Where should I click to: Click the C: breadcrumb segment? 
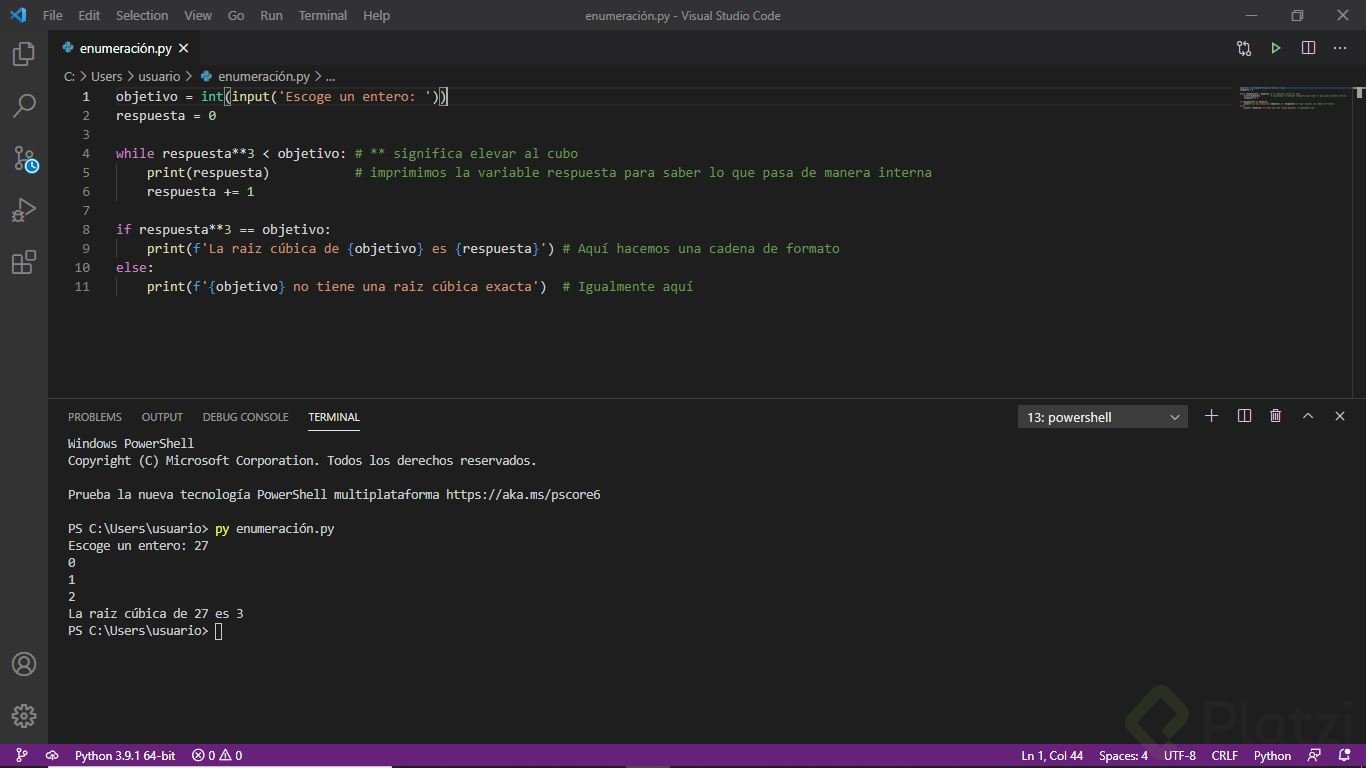[x=70, y=76]
